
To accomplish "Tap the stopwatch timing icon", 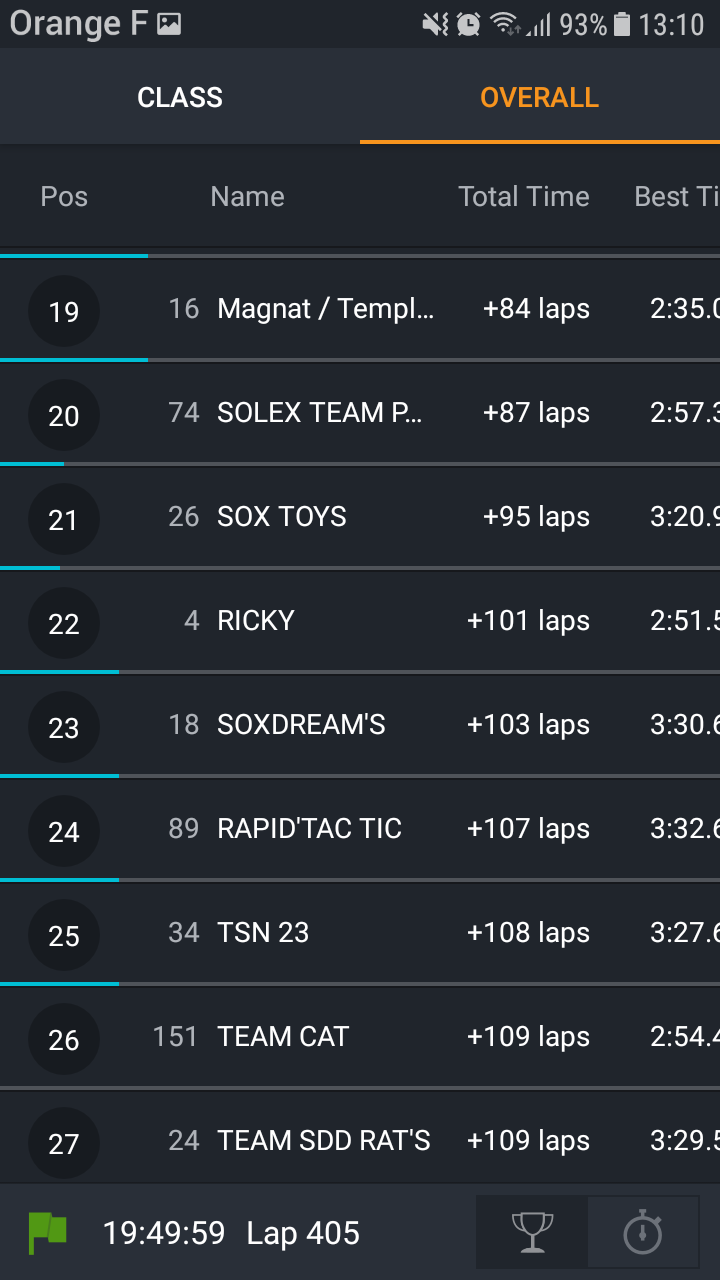I will click(643, 1232).
